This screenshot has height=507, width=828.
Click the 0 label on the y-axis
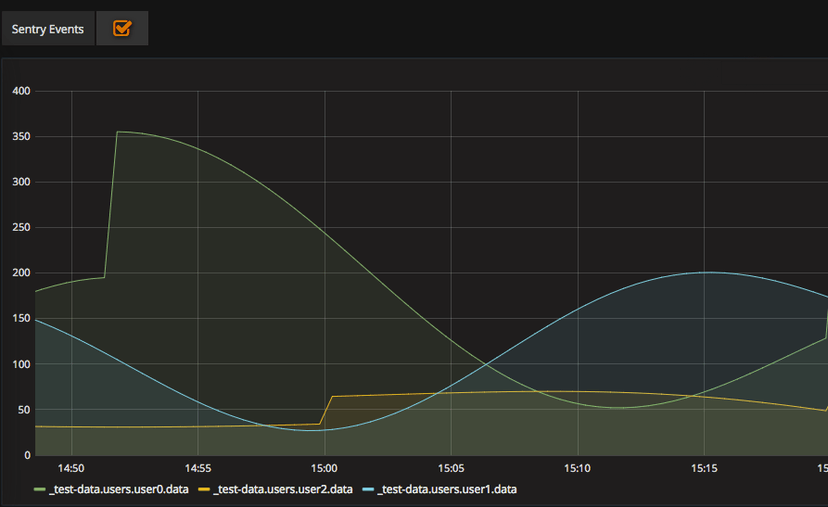click(x=26, y=455)
